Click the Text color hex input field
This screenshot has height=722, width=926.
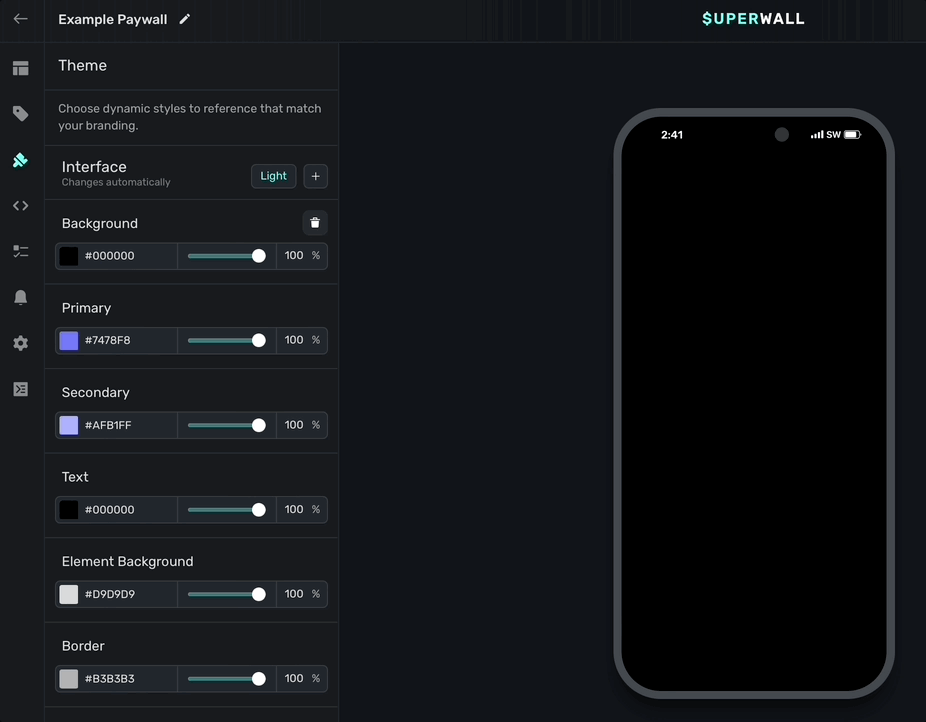click(127, 510)
